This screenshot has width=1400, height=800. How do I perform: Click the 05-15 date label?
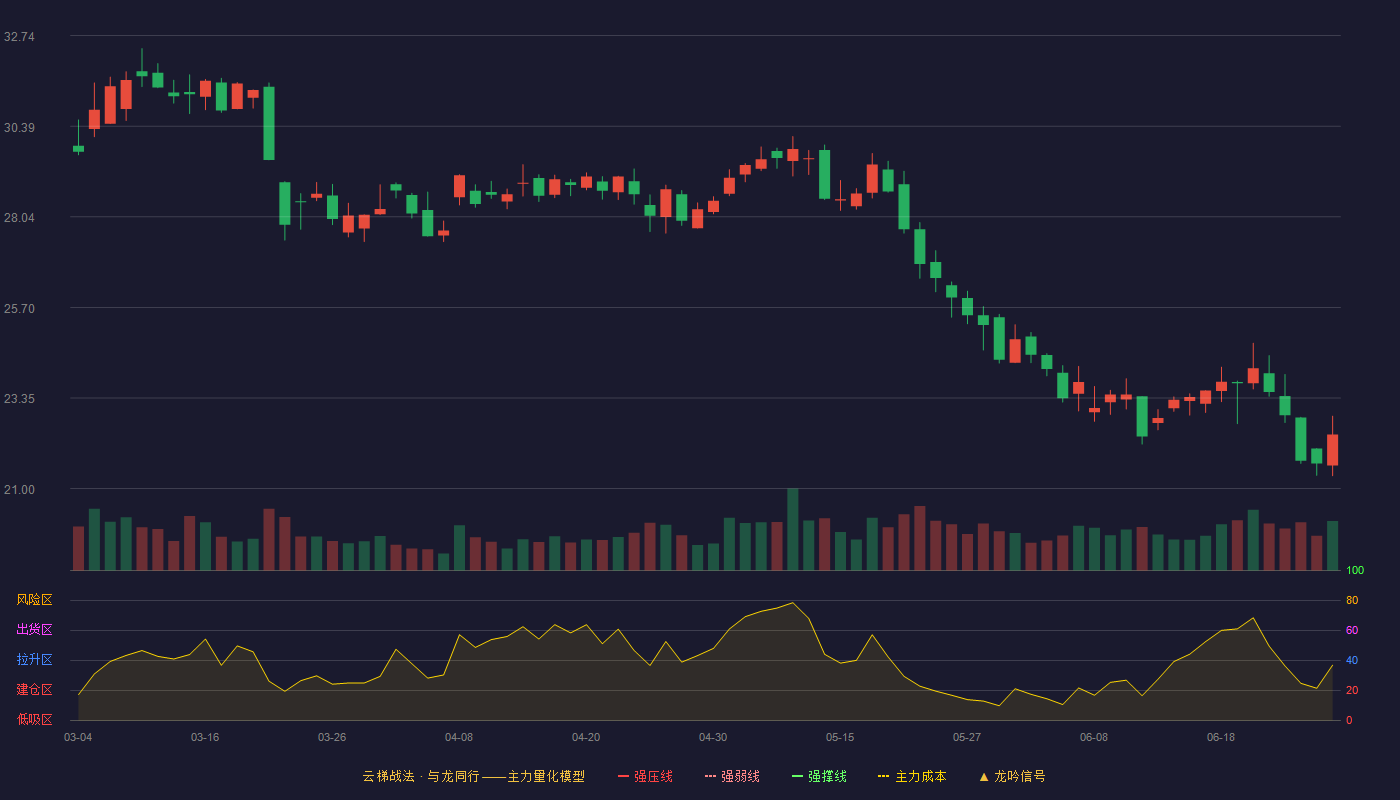click(840, 737)
